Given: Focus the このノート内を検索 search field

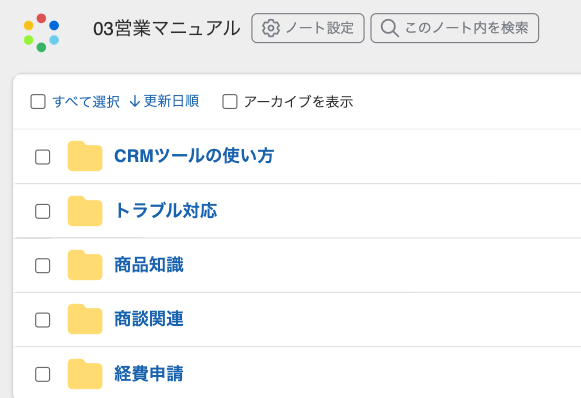Looking at the screenshot, I should [x=455, y=28].
